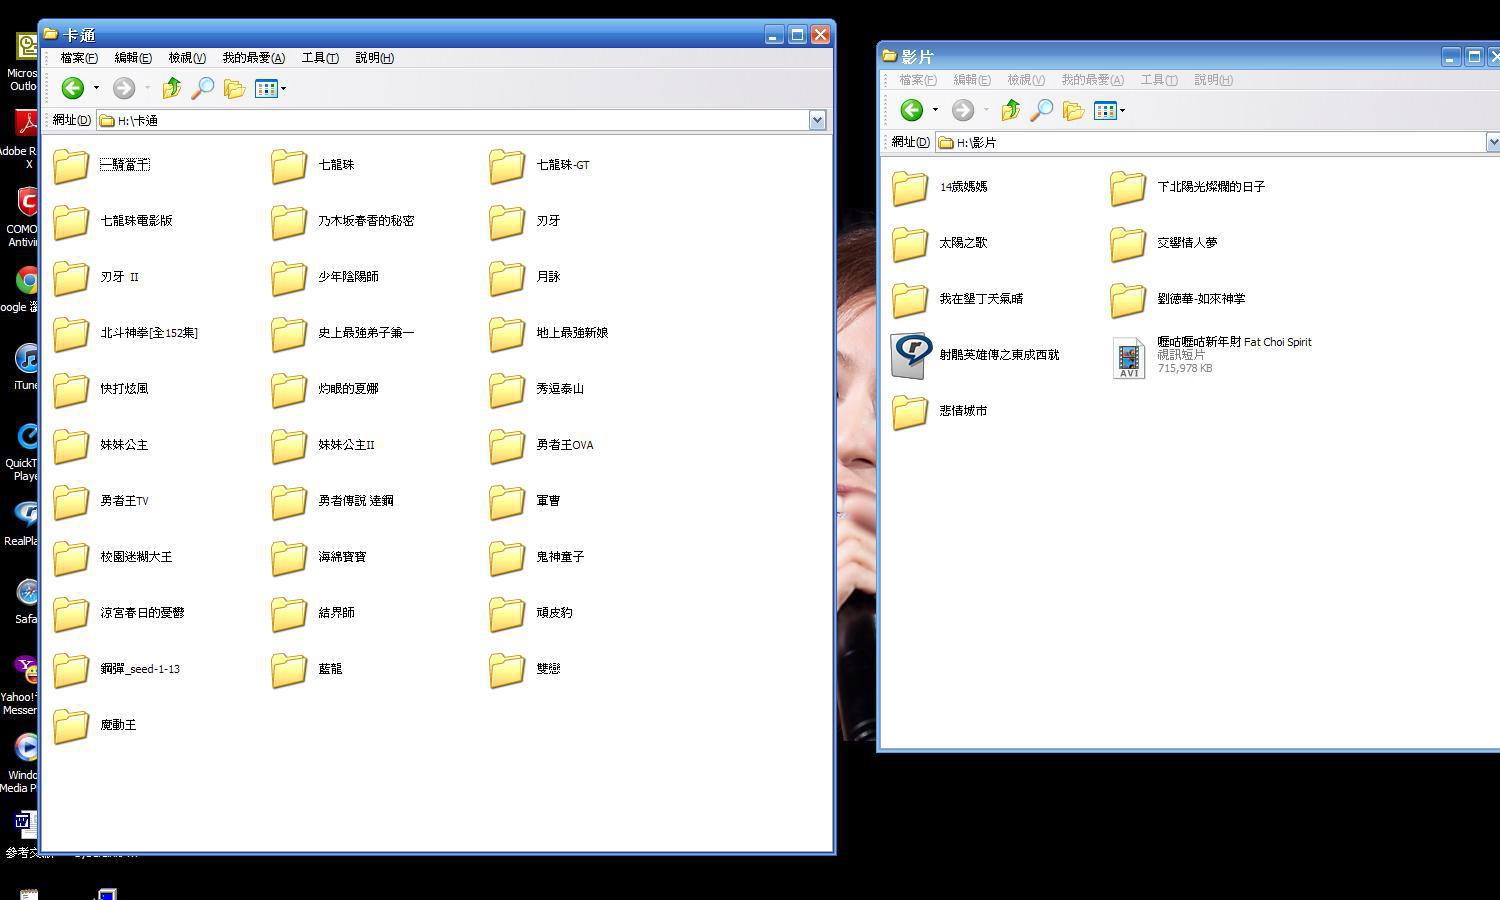Open Search magnifier in 卡通 window toolbar
The height and width of the screenshot is (900, 1500).
202,88
